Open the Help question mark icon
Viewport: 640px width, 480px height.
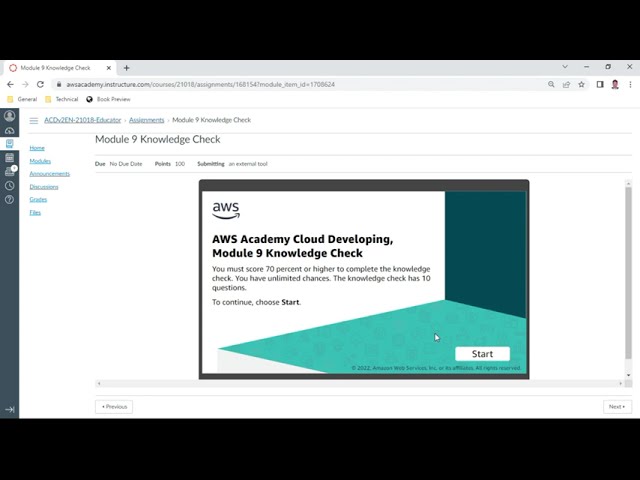click(x=9, y=200)
